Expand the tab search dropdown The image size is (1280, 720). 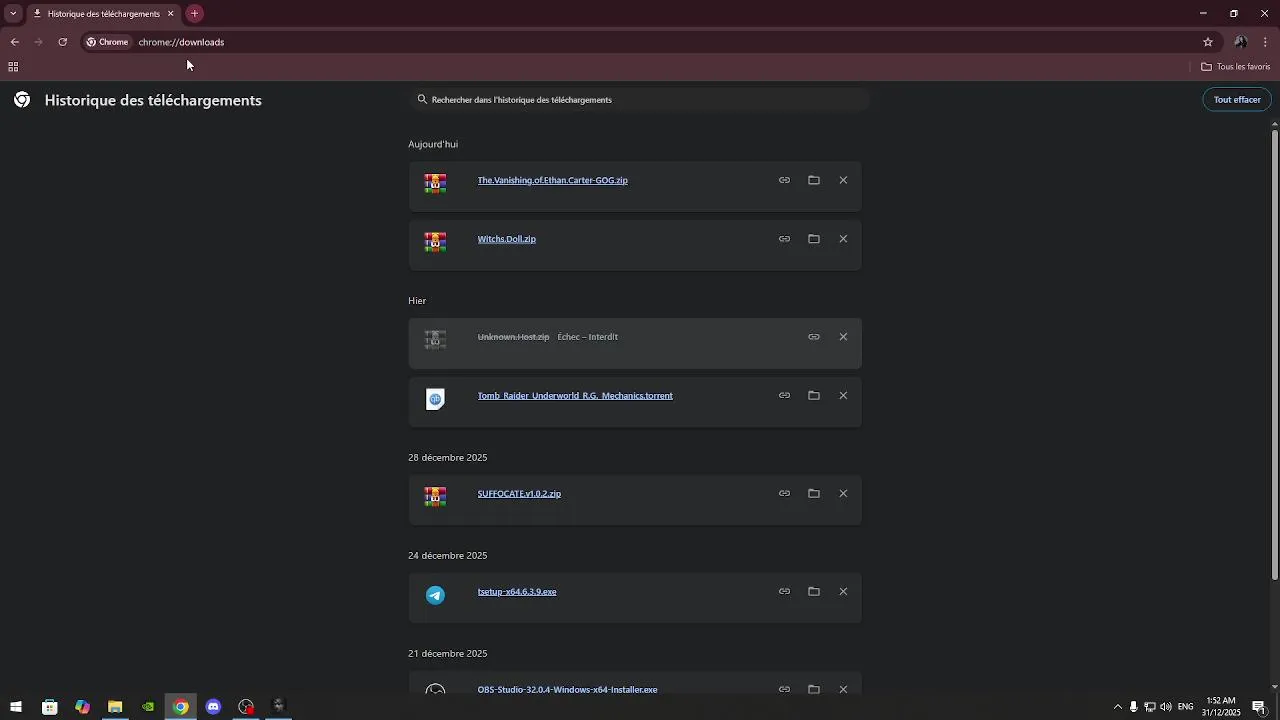[x=13, y=14]
